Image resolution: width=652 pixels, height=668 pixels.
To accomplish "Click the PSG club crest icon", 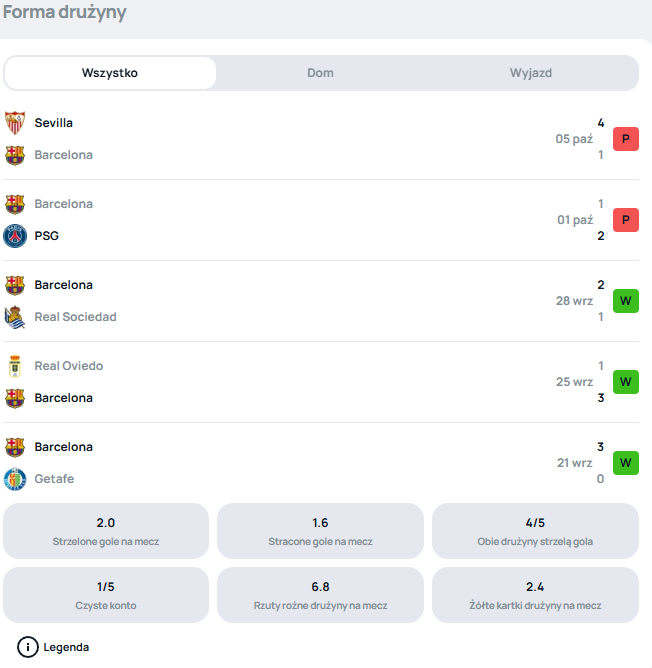I will (x=15, y=236).
